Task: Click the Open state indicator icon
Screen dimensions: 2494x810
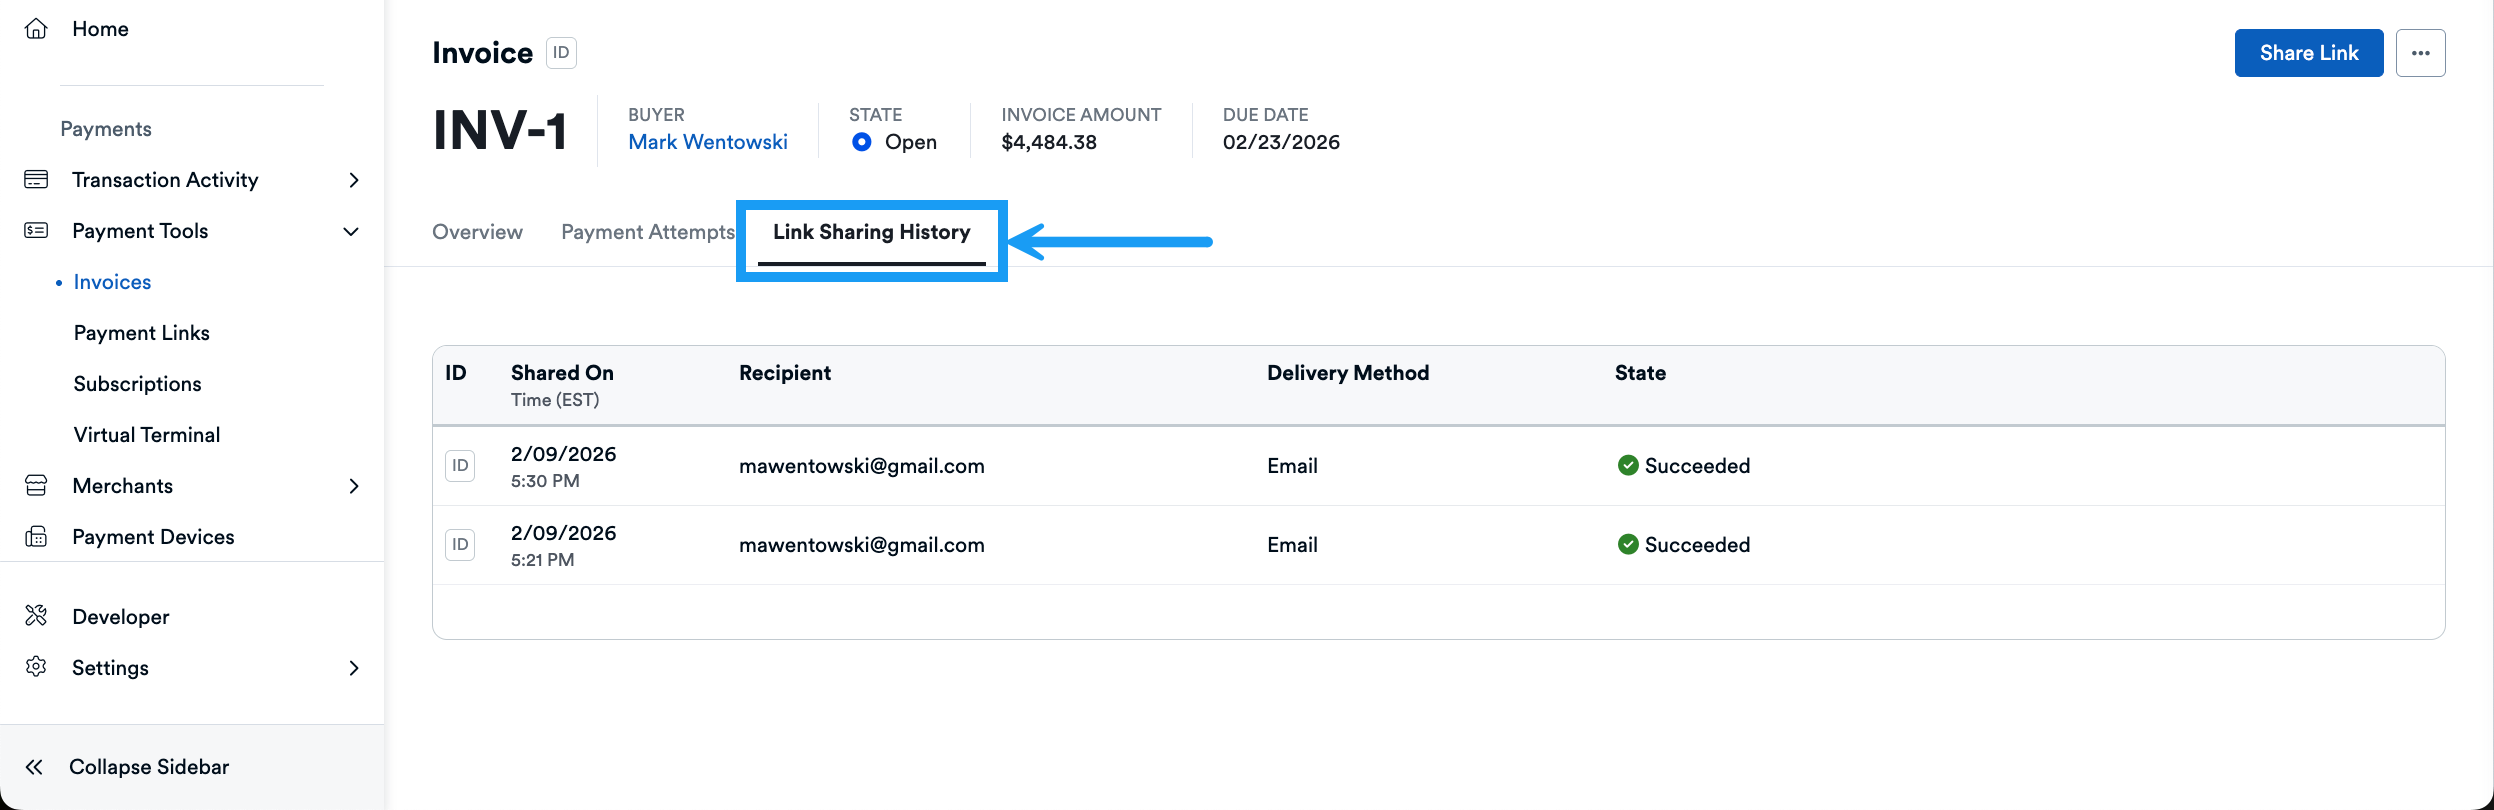Action: click(x=862, y=142)
